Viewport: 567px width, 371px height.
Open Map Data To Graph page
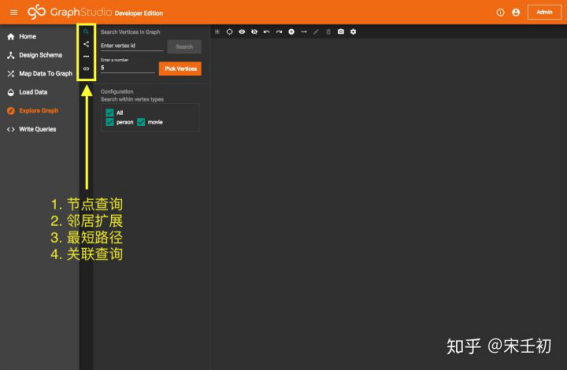40,73
